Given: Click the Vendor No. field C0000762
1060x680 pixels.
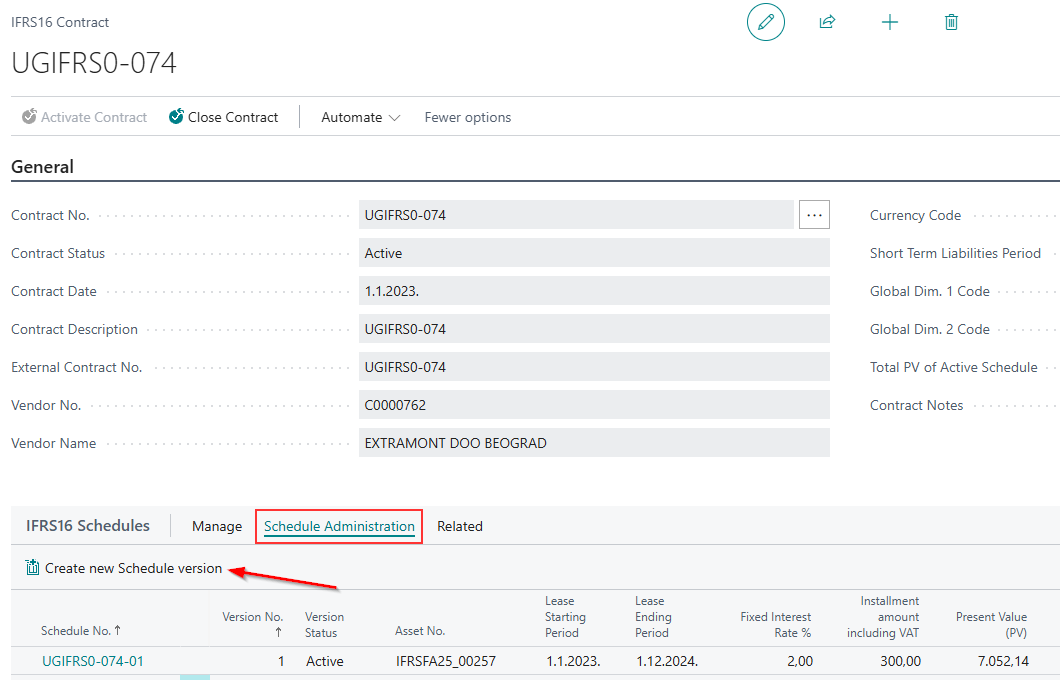Looking at the screenshot, I should tap(594, 405).
